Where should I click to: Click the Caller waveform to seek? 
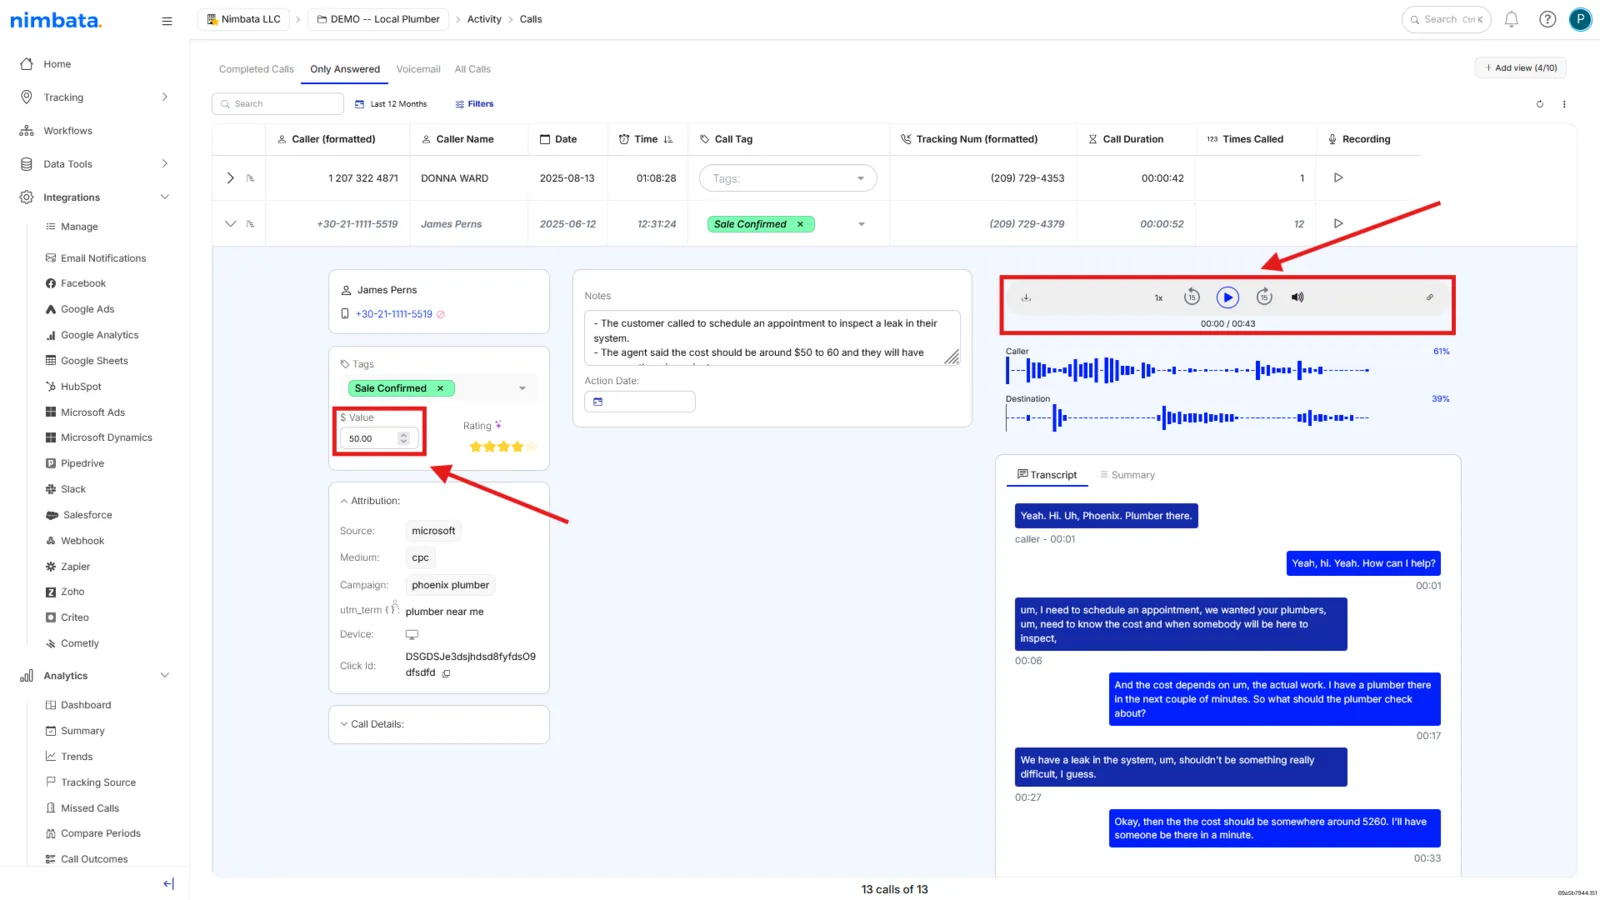click(1188, 370)
